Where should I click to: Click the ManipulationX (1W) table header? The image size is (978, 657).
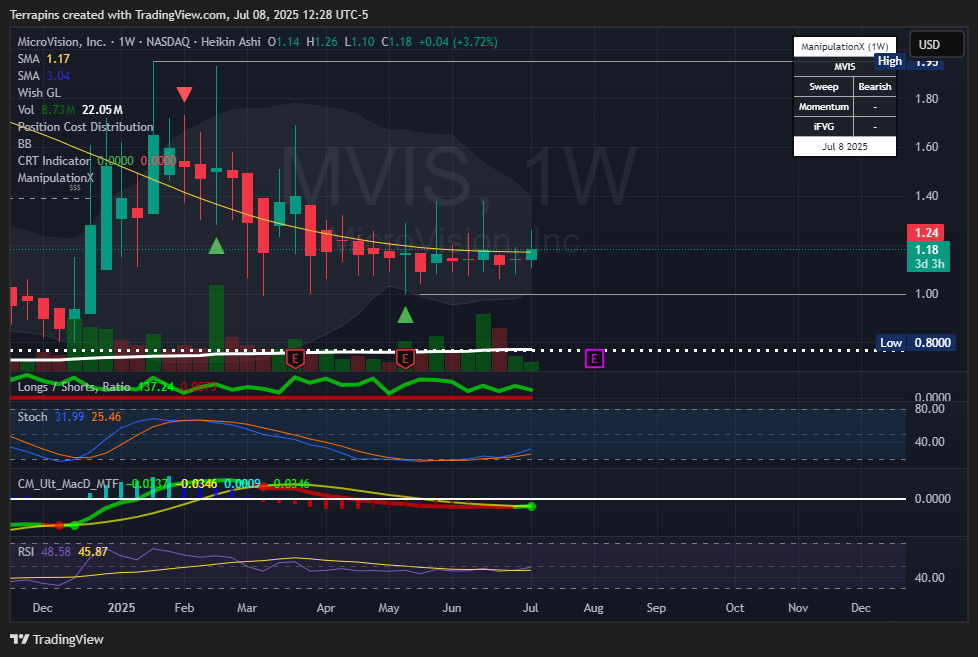pyautogui.click(x=845, y=47)
